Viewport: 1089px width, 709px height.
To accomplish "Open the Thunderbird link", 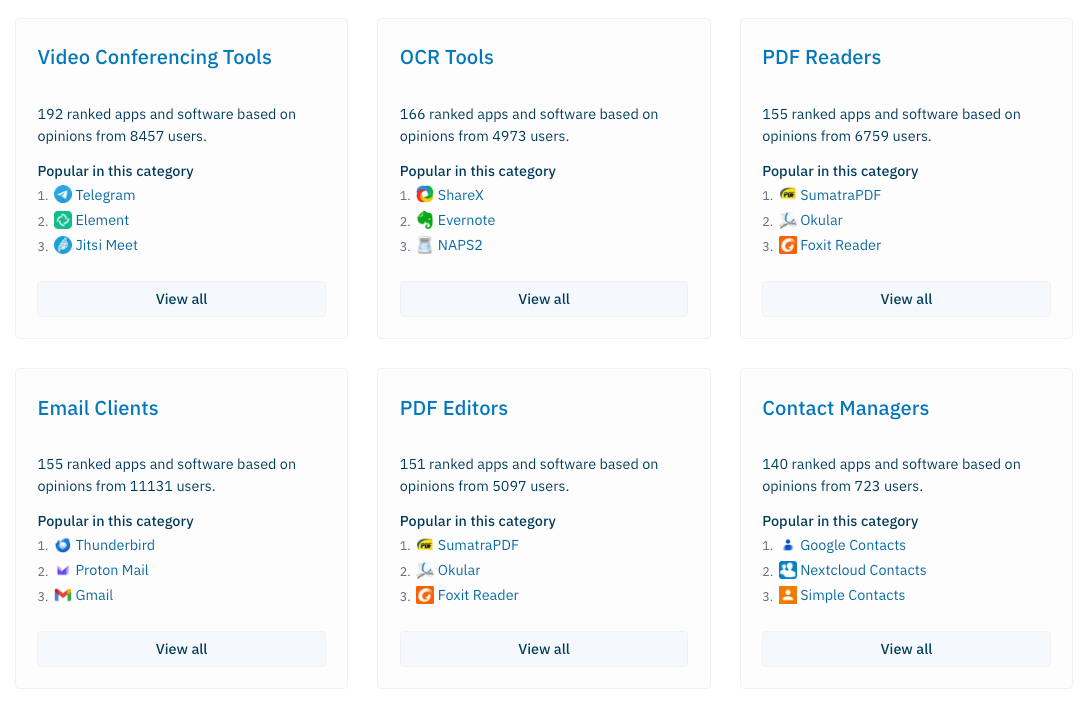I will coord(115,545).
